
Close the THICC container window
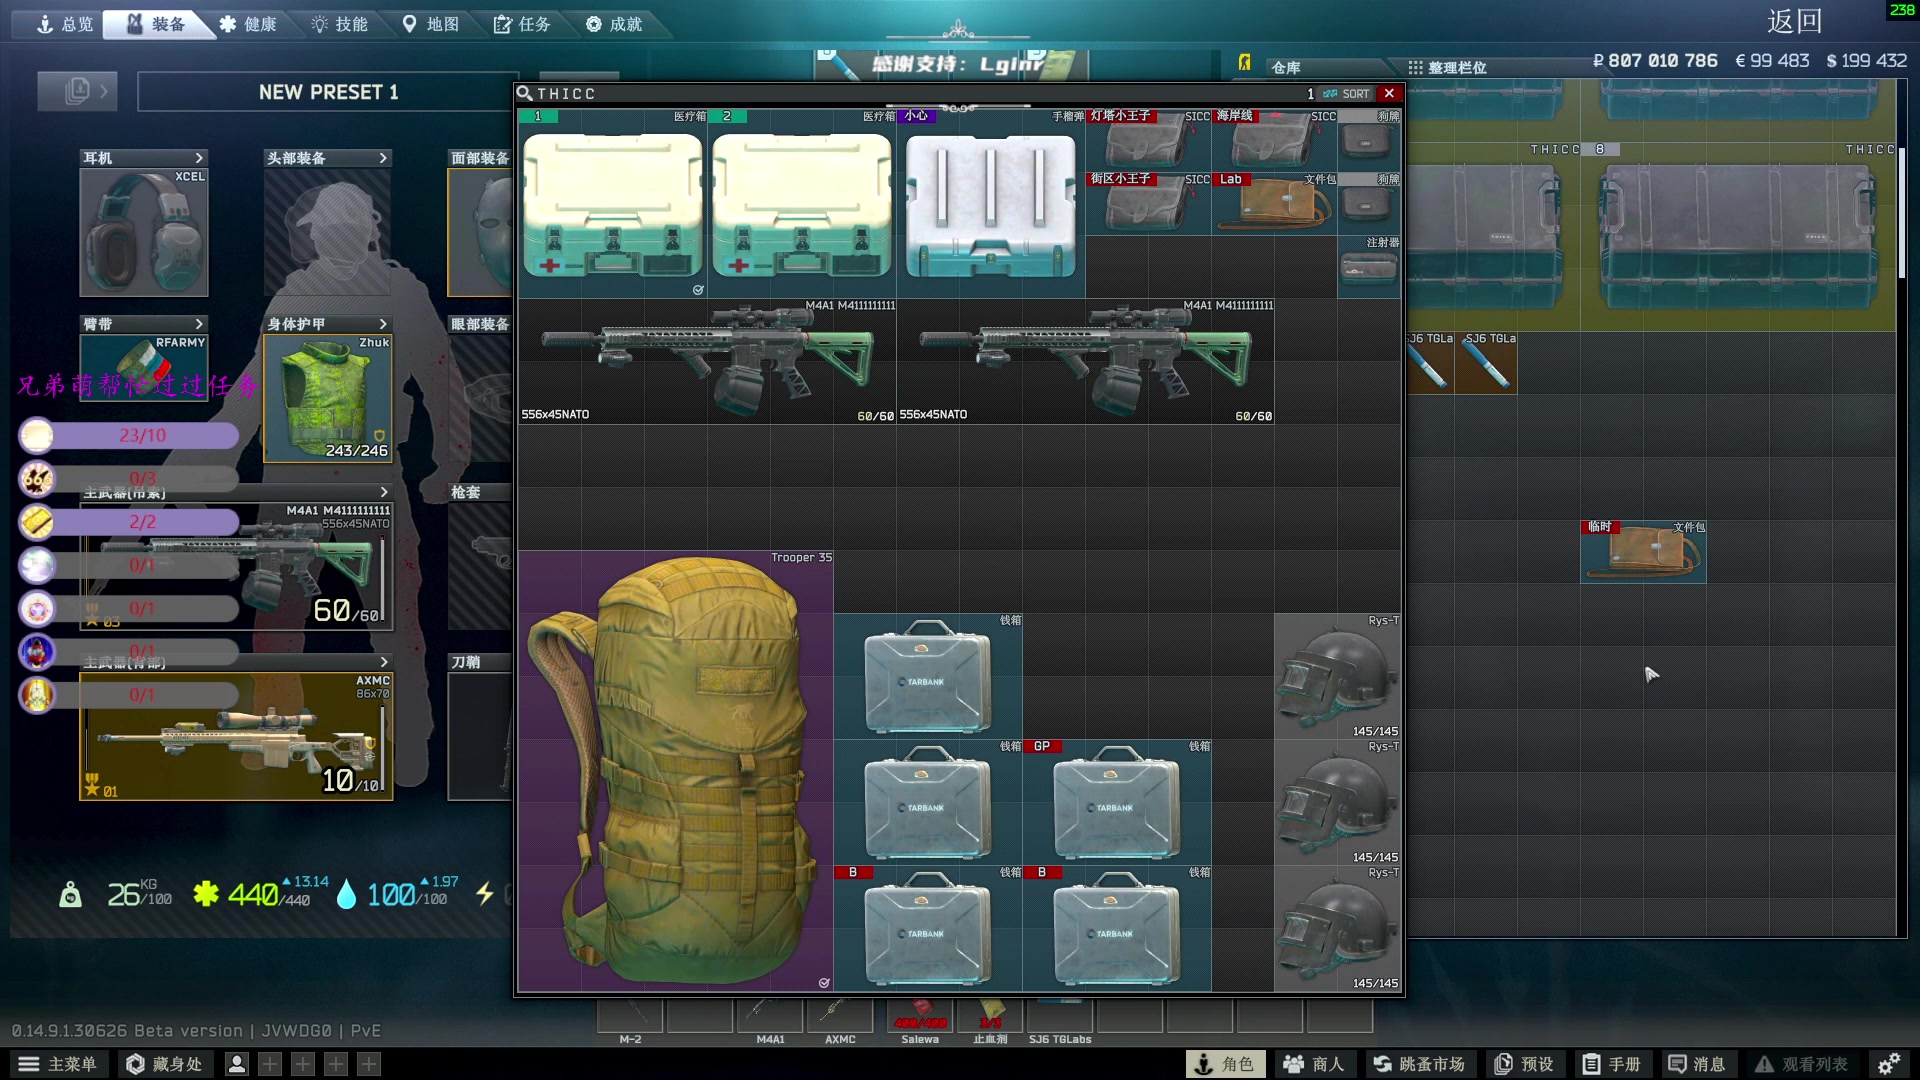coord(1389,93)
